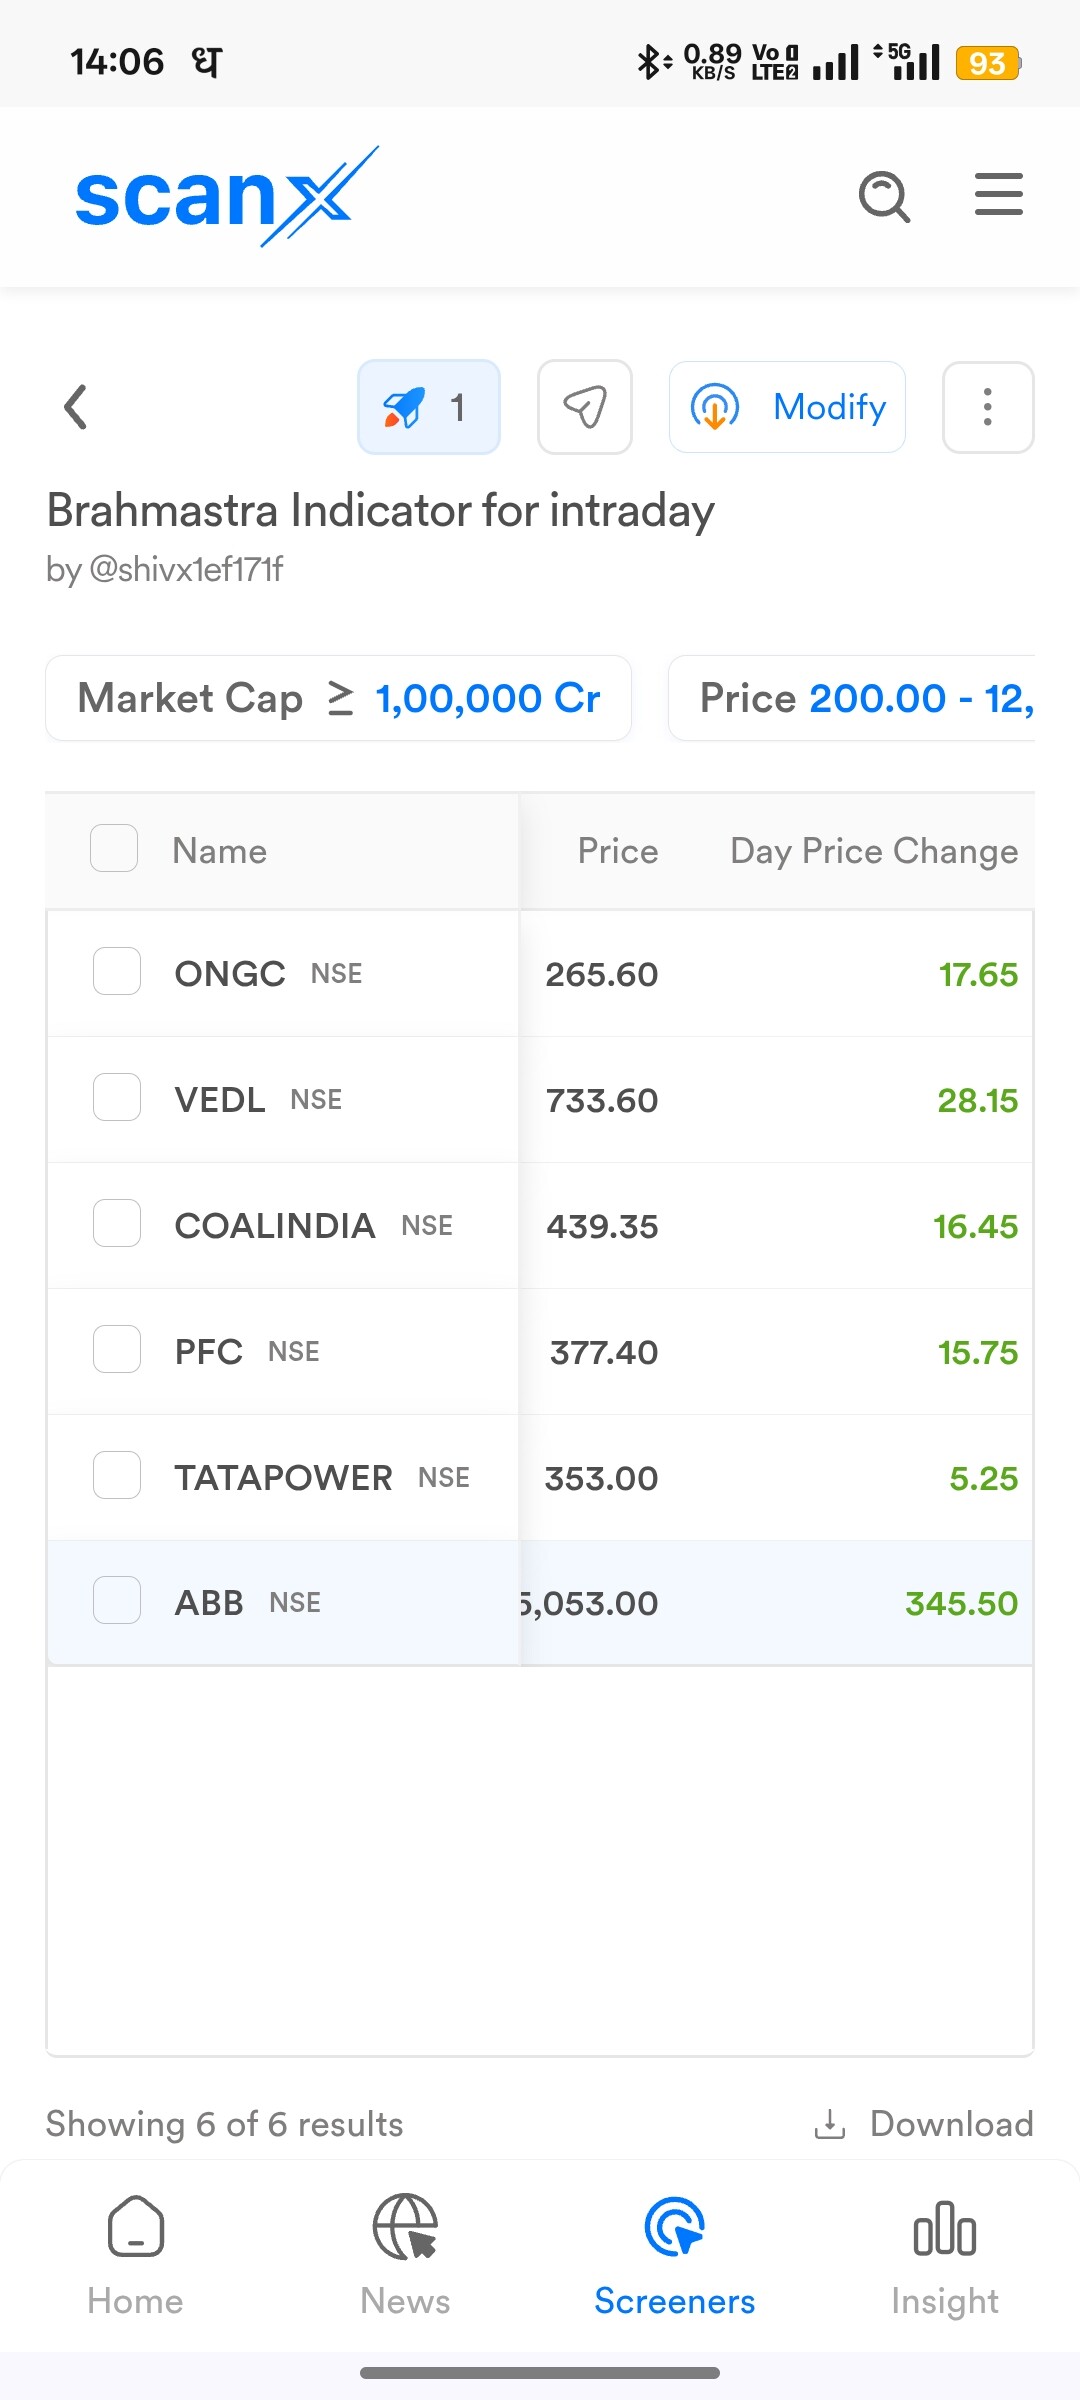The height and width of the screenshot is (2400, 1080).
Task: Toggle the select-all checkbox in Name header
Action: click(x=114, y=849)
